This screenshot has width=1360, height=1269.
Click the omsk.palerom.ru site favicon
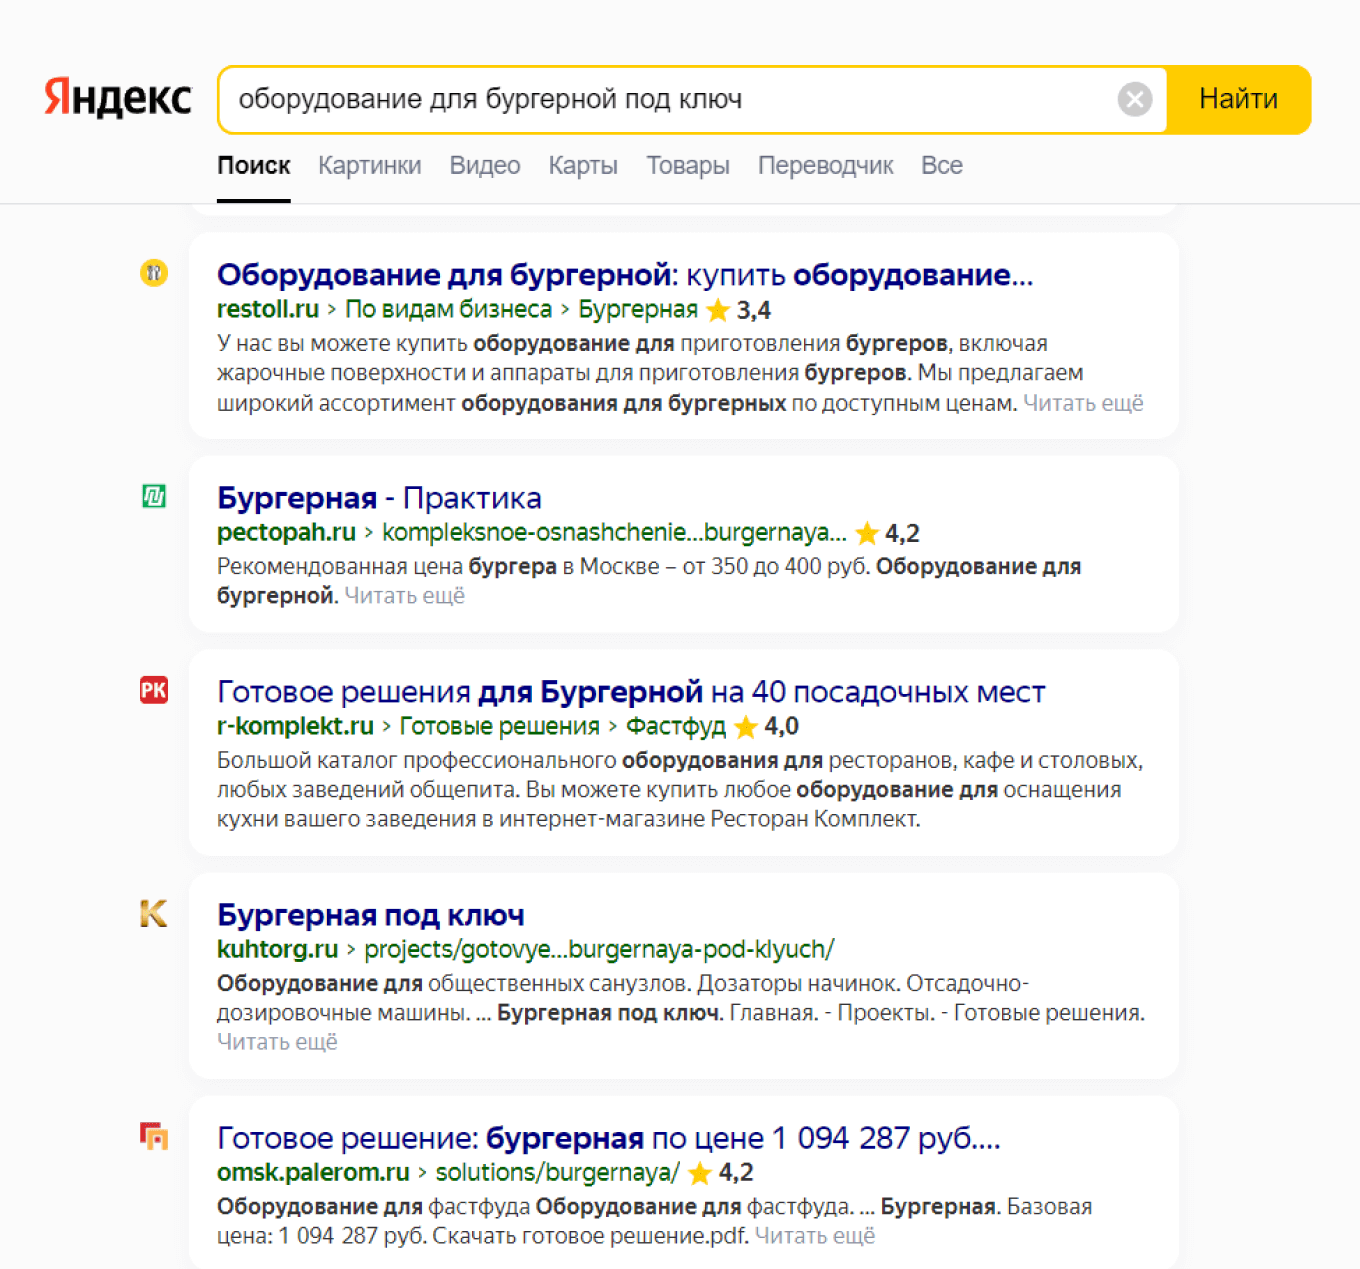tap(153, 1137)
